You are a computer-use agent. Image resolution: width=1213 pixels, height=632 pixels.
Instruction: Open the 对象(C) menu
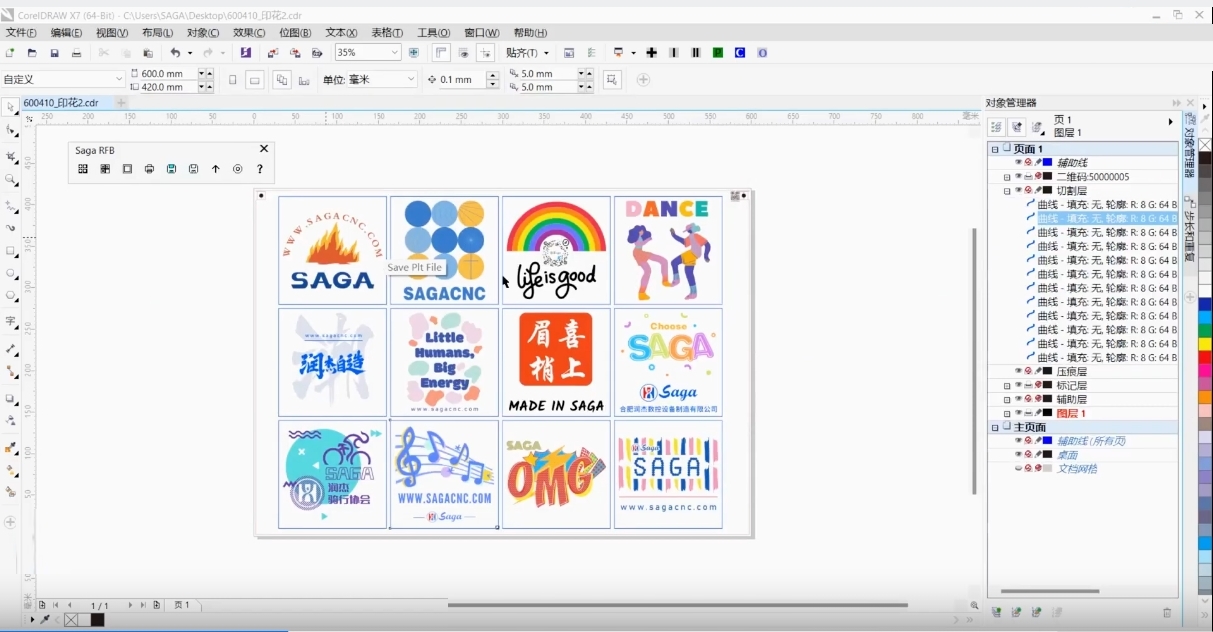point(203,33)
